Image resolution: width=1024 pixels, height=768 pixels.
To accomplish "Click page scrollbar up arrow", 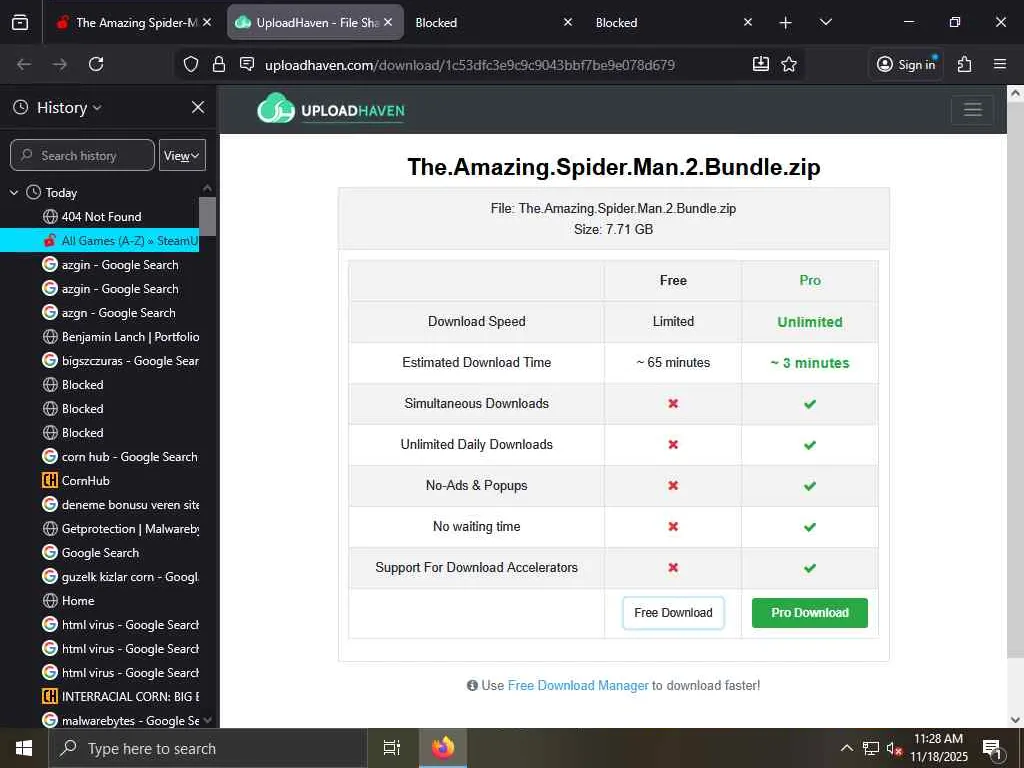I will pos(1016,93).
